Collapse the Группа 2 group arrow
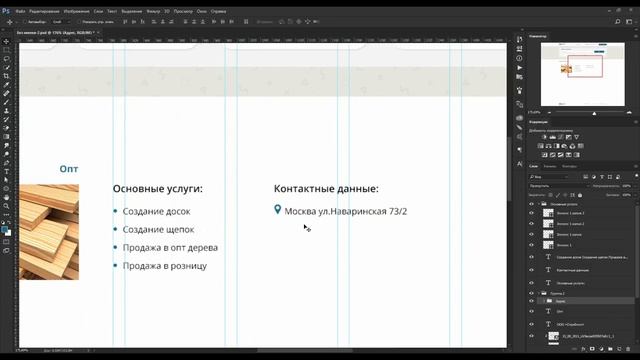Screen dimensions: 640x360 point(539,293)
